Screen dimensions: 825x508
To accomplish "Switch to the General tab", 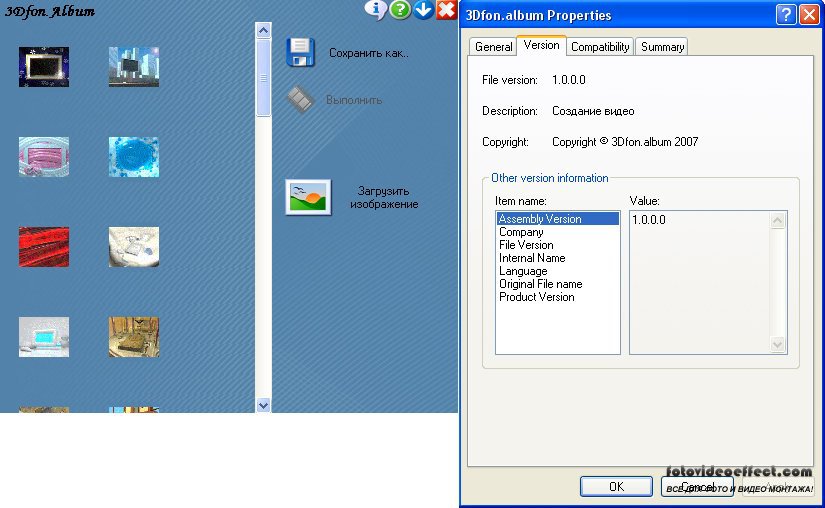I will 493,47.
